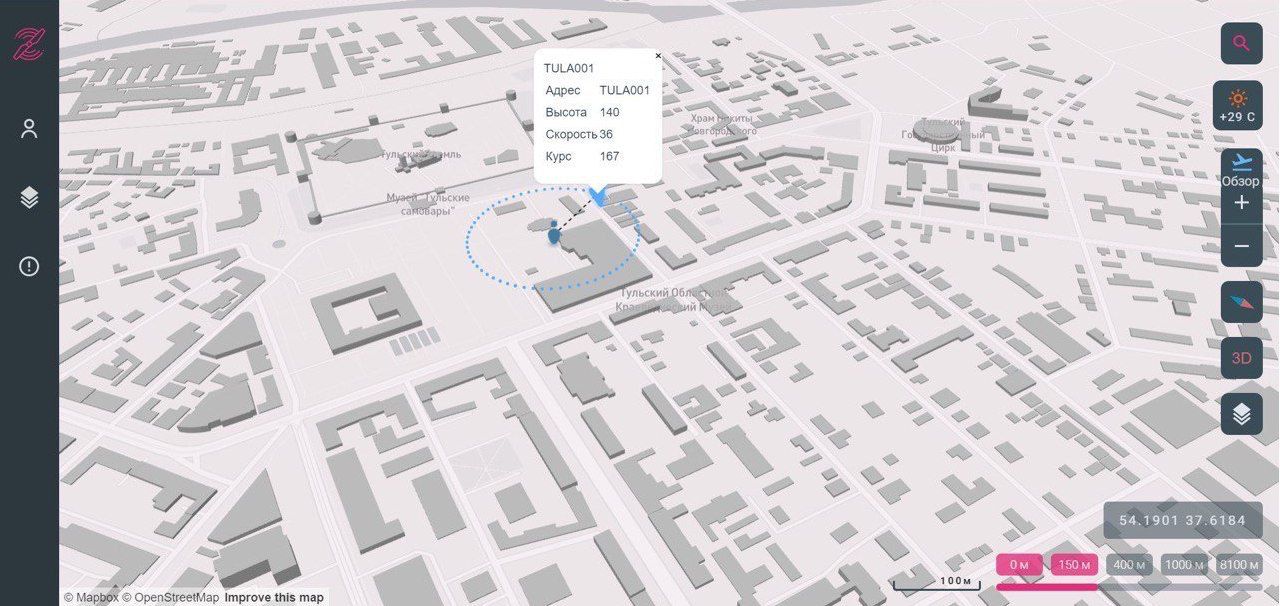The height and width of the screenshot is (606, 1280).
Task: Open the user profile icon
Action: [x=29, y=129]
